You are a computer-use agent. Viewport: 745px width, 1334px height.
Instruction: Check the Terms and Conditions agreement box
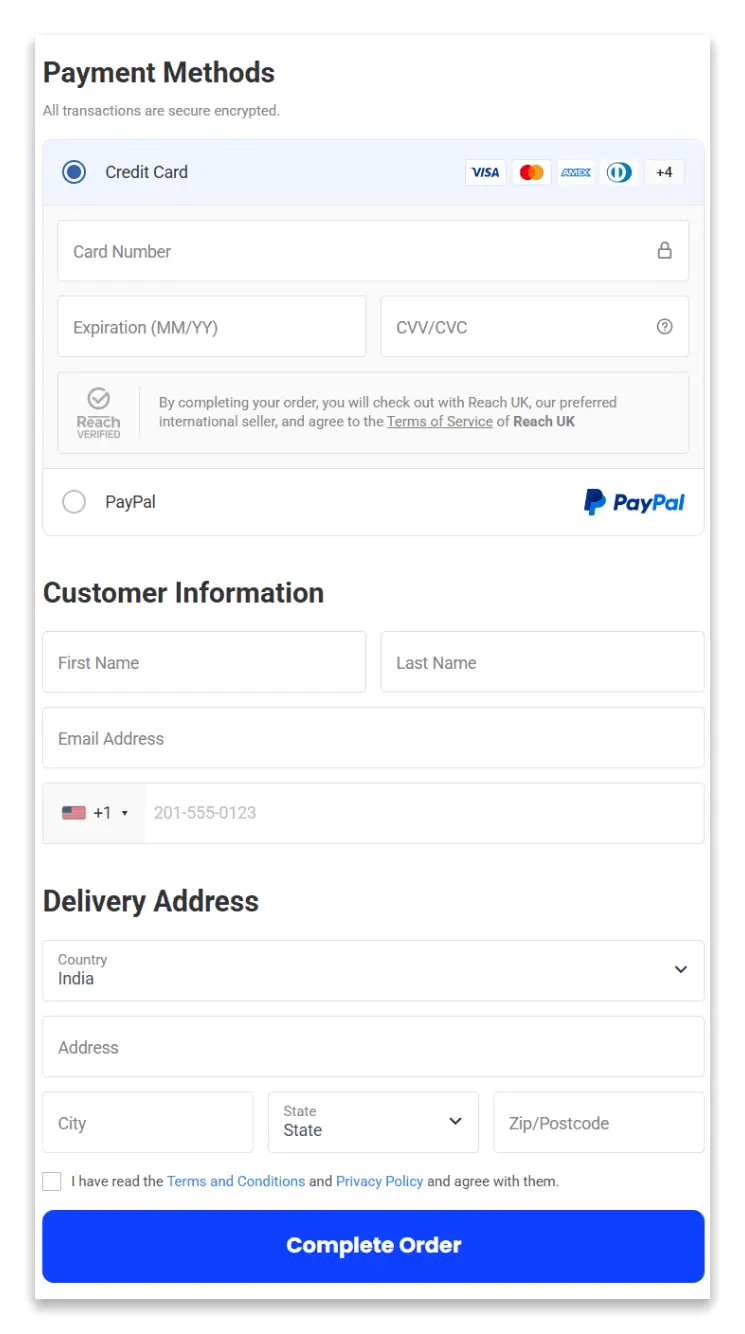tap(51, 1181)
